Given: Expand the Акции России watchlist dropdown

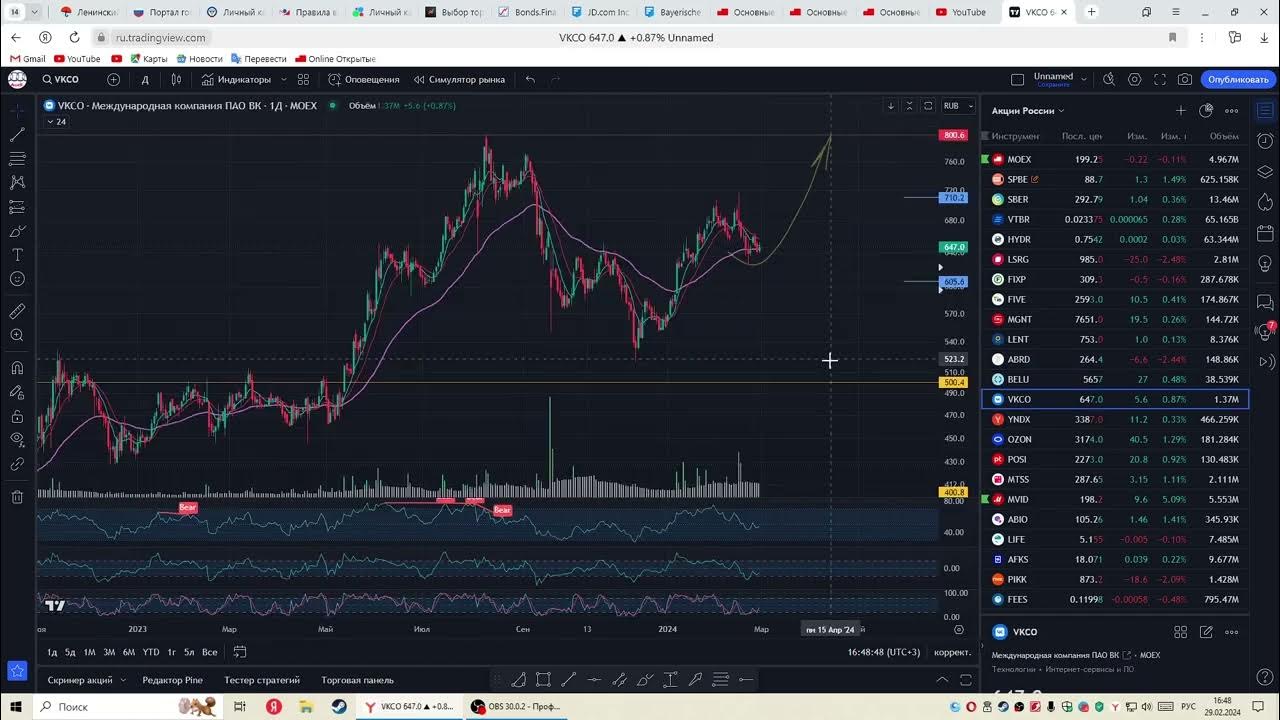Looking at the screenshot, I should 1028,111.
